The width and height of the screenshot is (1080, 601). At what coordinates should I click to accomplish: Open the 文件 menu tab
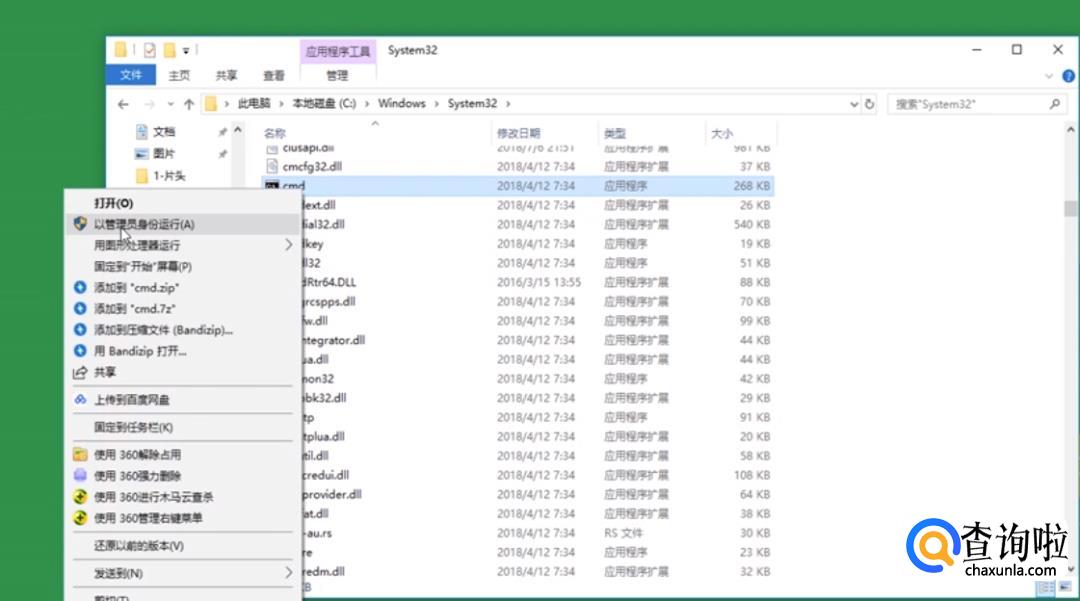pos(131,75)
